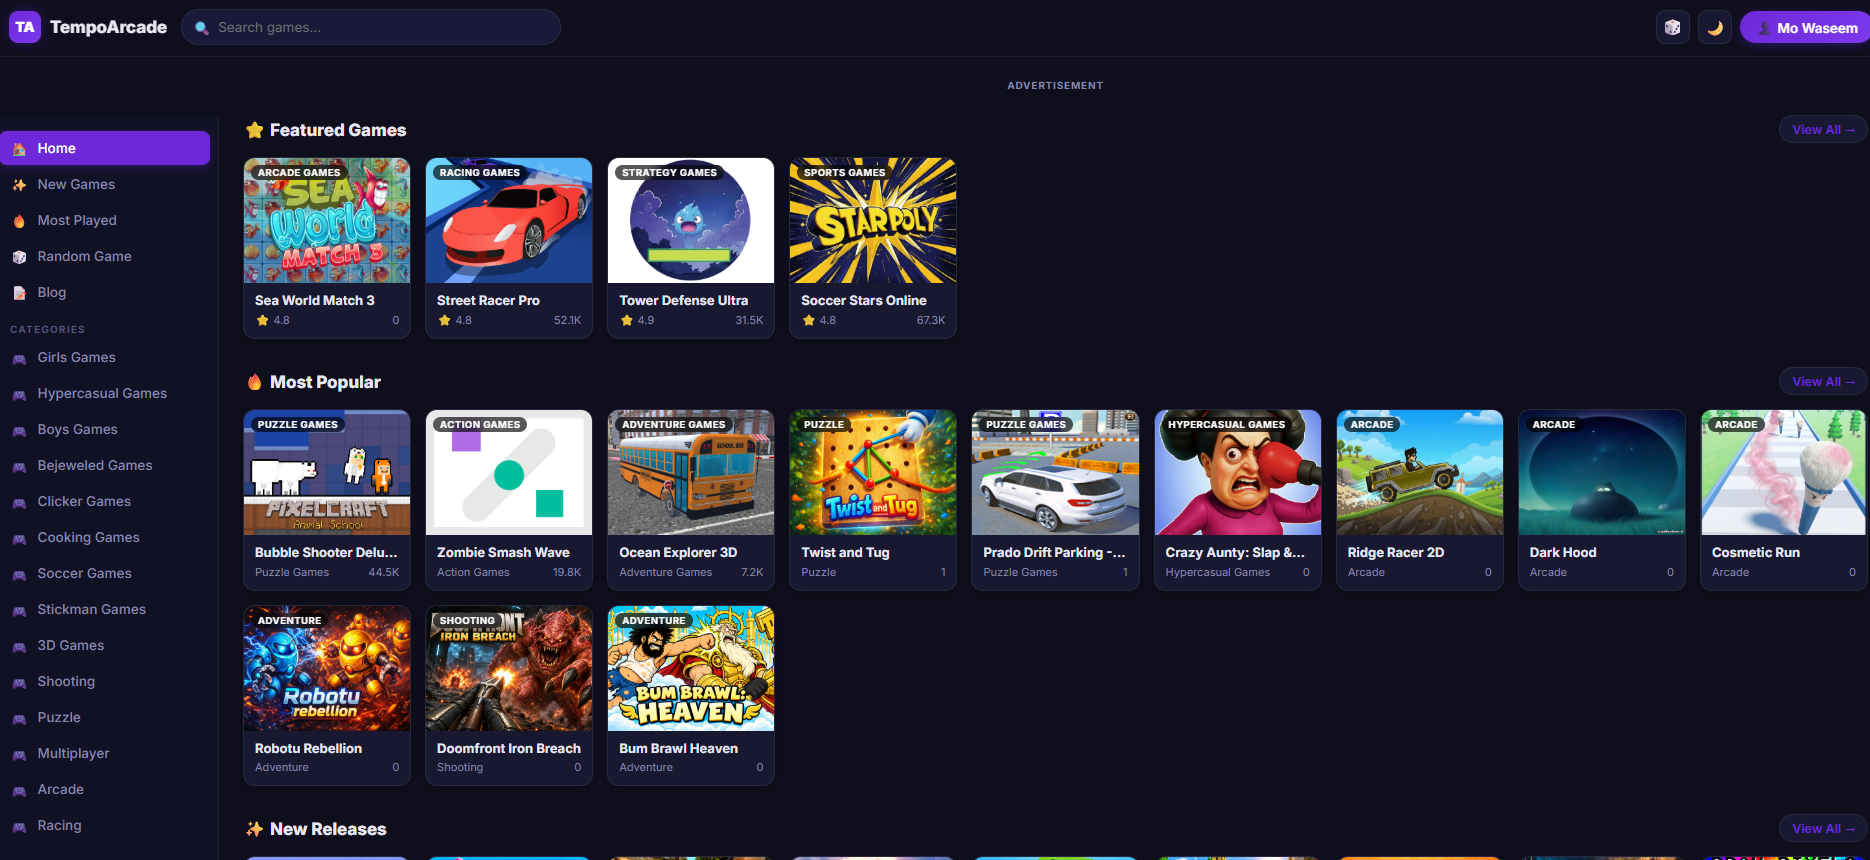Open the Multiplayer category link

point(105,753)
